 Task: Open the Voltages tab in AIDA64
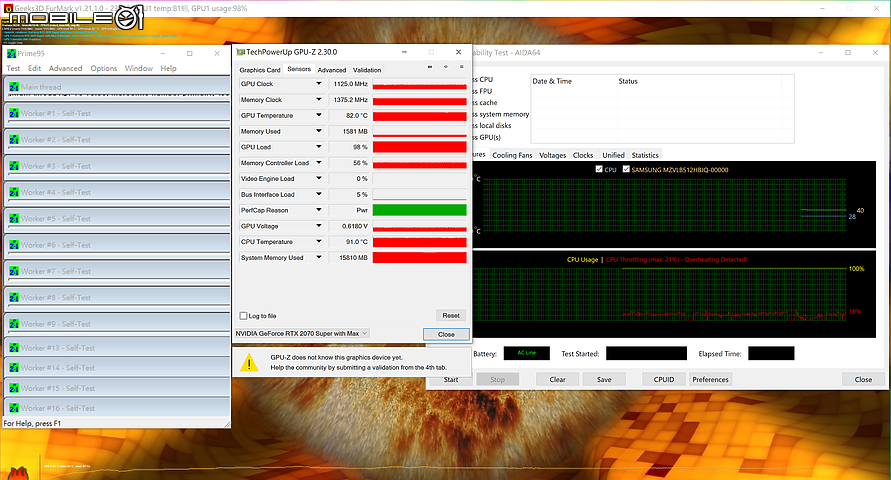553,155
